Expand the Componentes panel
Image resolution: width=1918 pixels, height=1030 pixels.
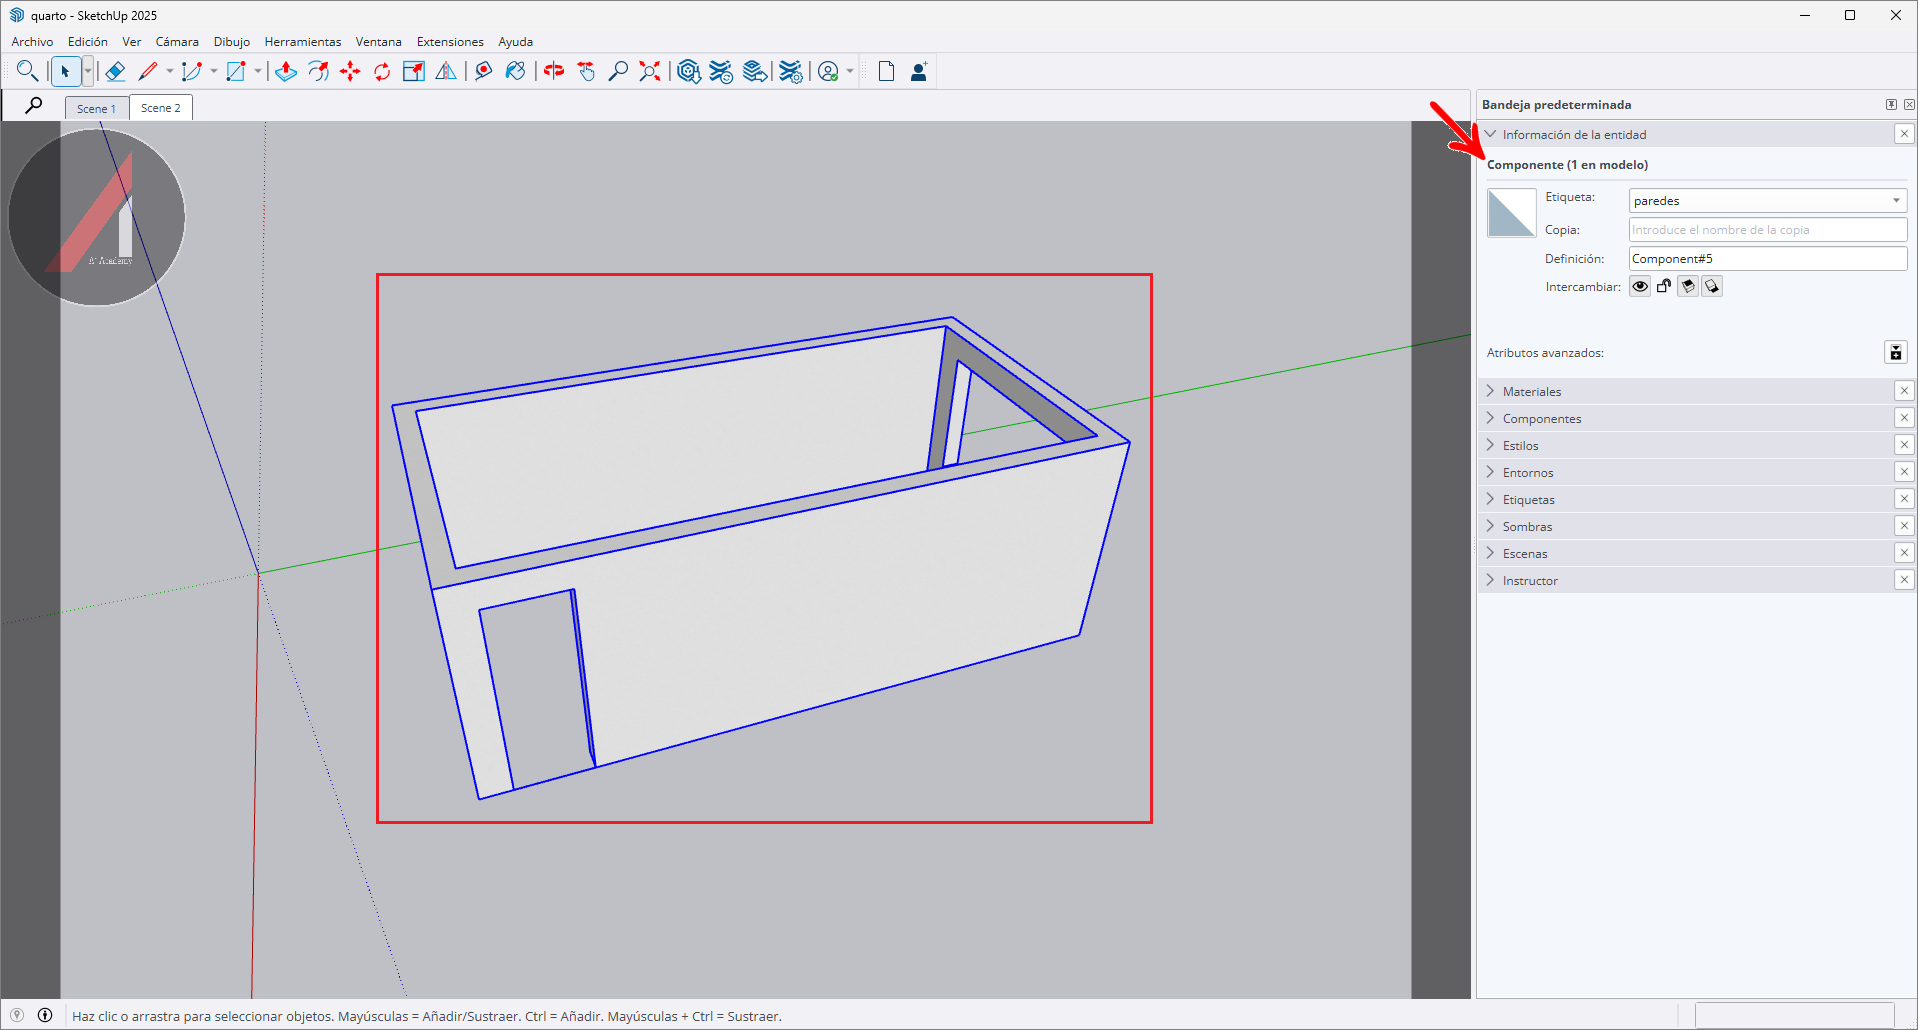[x=1490, y=418]
